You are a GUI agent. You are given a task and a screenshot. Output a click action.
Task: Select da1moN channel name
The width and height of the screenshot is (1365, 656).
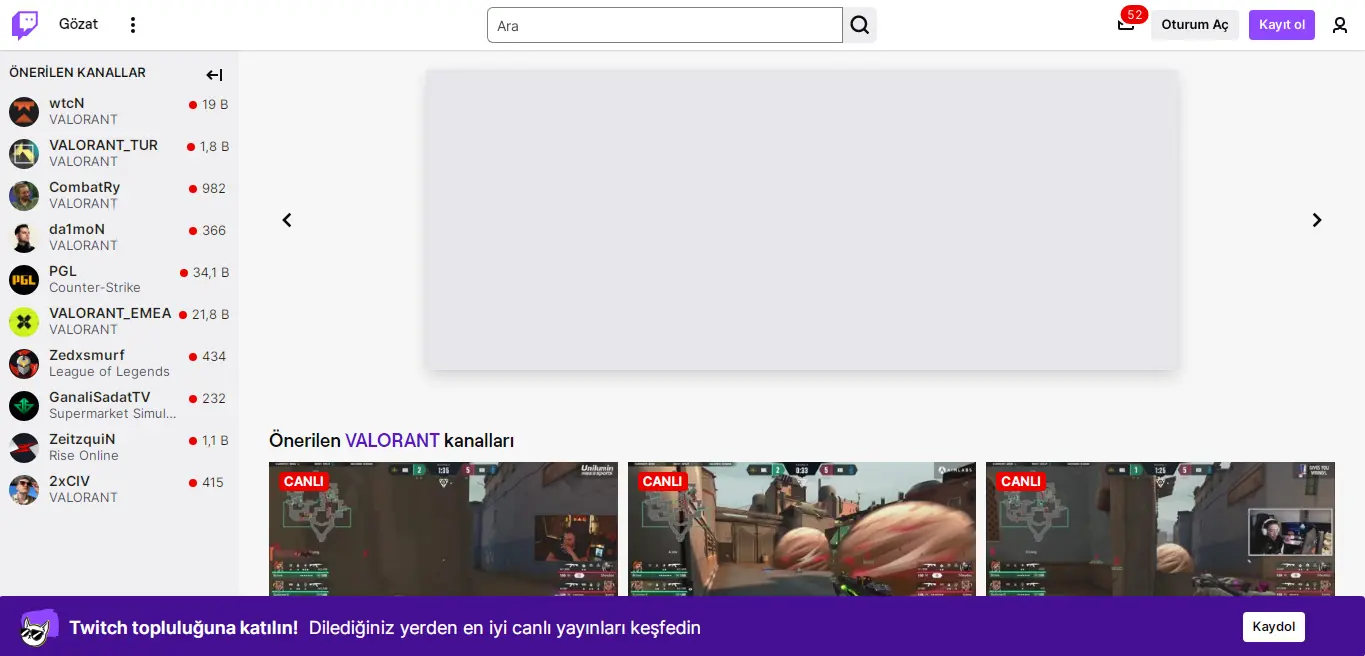tap(77, 229)
